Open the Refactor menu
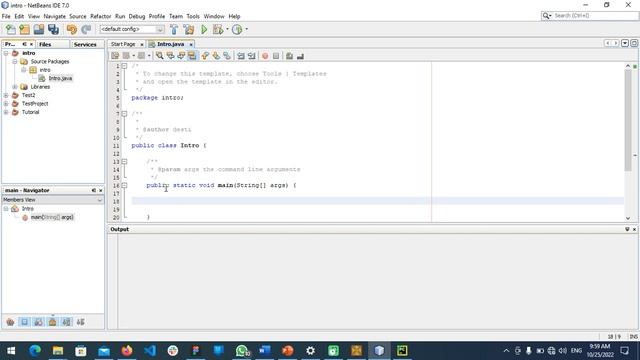The height and width of the screenshot is (360, 640). [100, 16]
